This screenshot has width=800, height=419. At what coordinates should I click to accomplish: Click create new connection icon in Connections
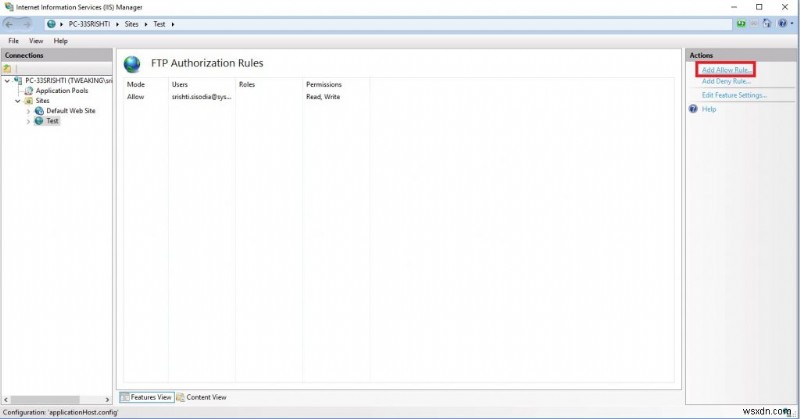tap(7, 68)
